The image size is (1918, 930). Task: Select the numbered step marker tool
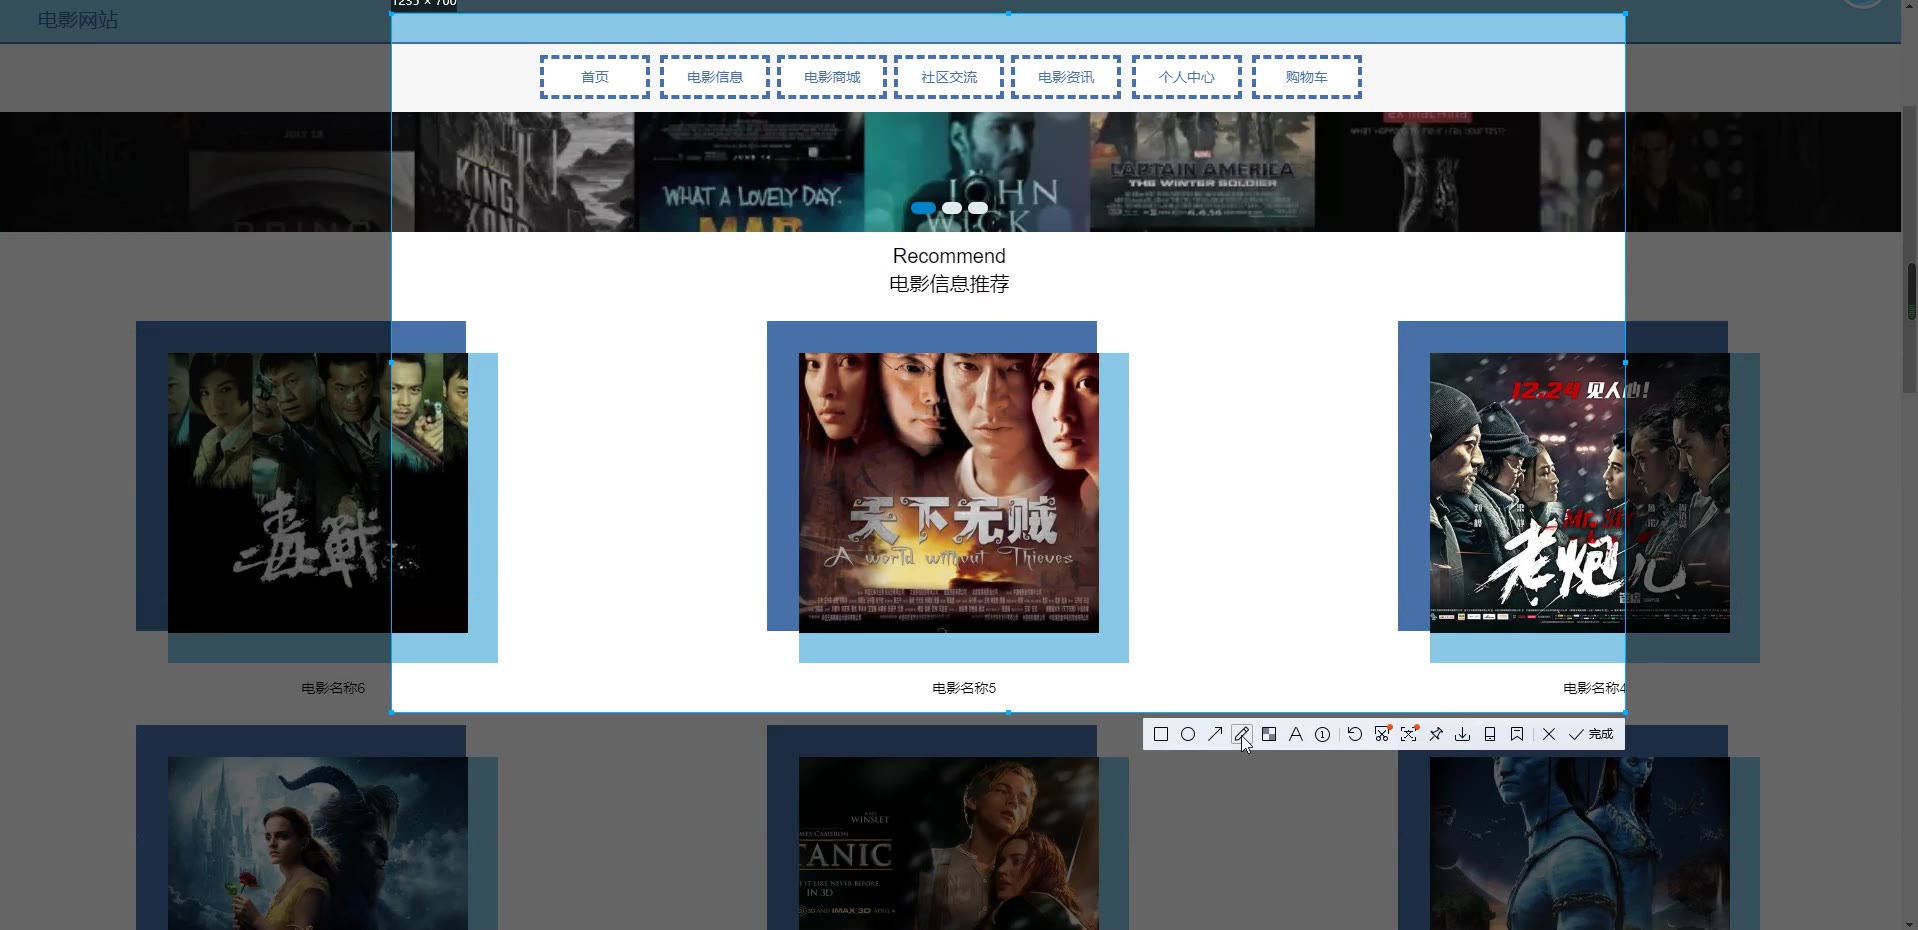(x=1323, y=734)
